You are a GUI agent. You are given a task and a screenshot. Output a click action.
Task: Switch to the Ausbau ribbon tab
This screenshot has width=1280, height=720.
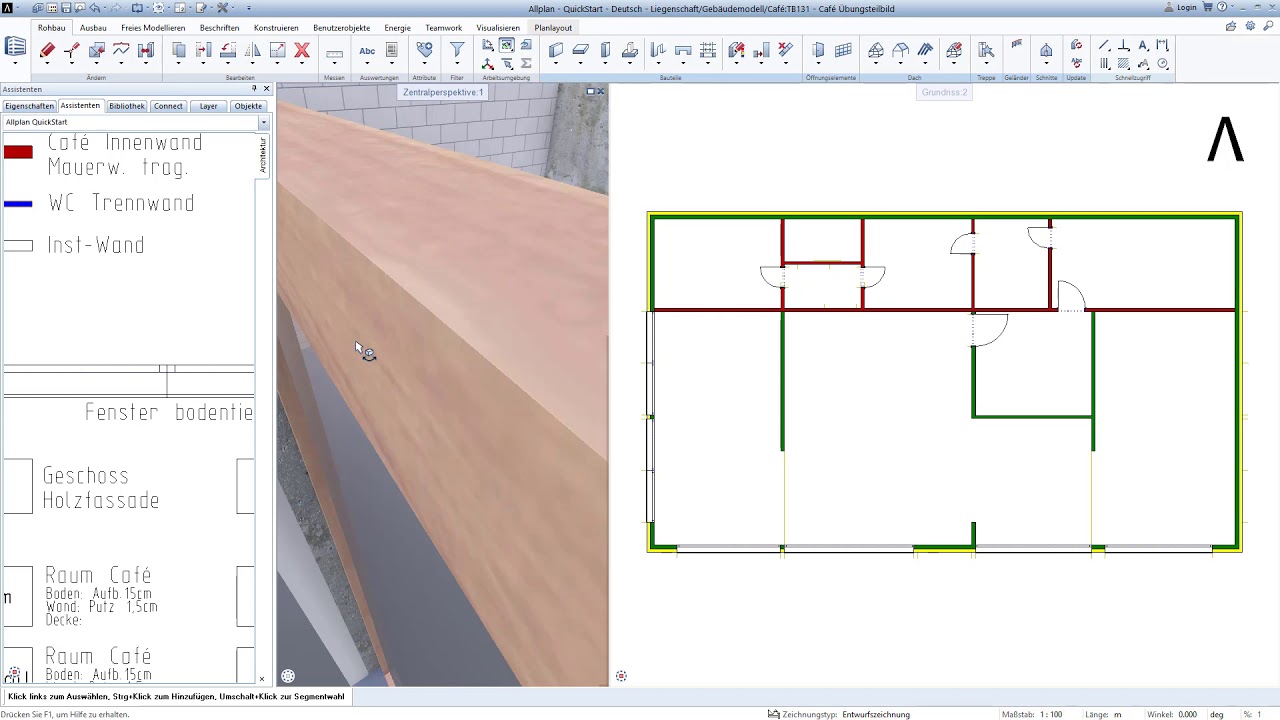(93, 28)
